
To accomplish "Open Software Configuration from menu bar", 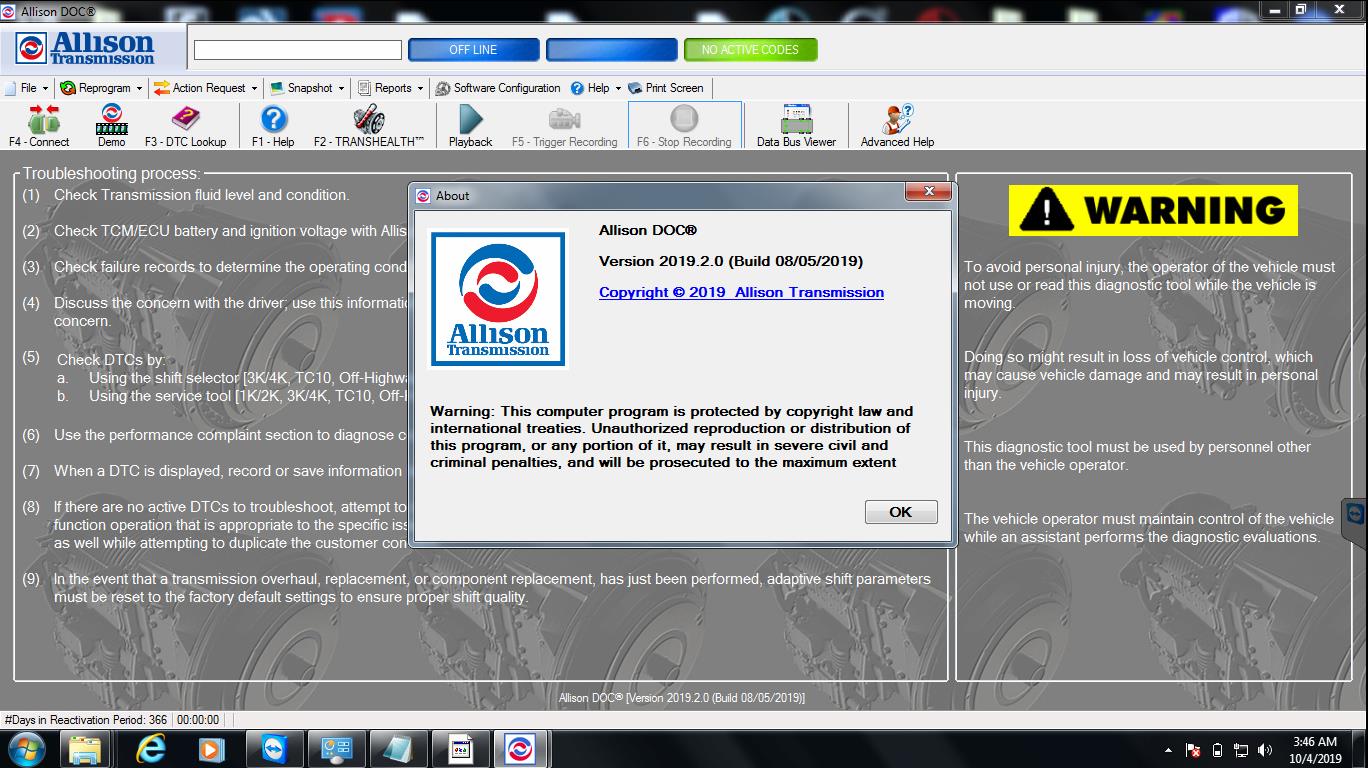I will pyautogui.click(x=497, y=88).
